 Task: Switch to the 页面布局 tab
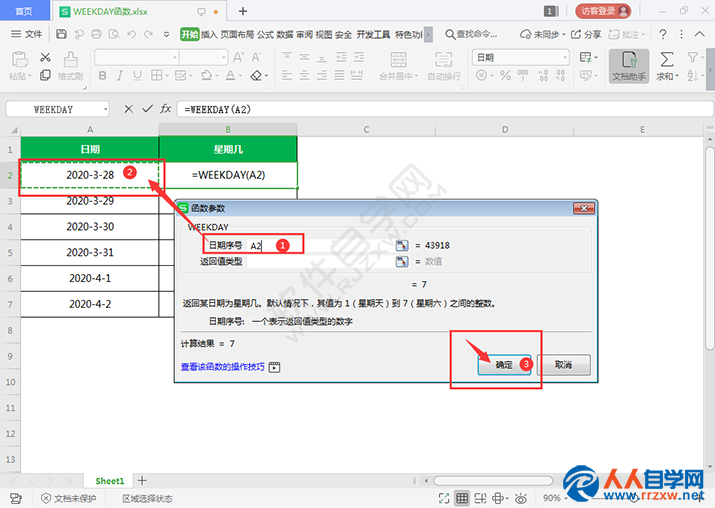(237, 34)
